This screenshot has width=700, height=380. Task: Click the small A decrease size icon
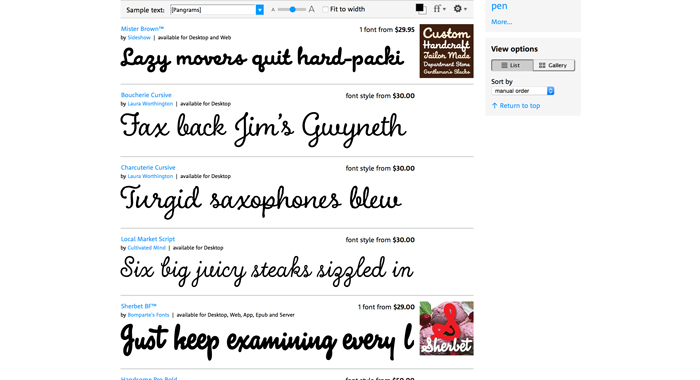(x=273, y=9)
